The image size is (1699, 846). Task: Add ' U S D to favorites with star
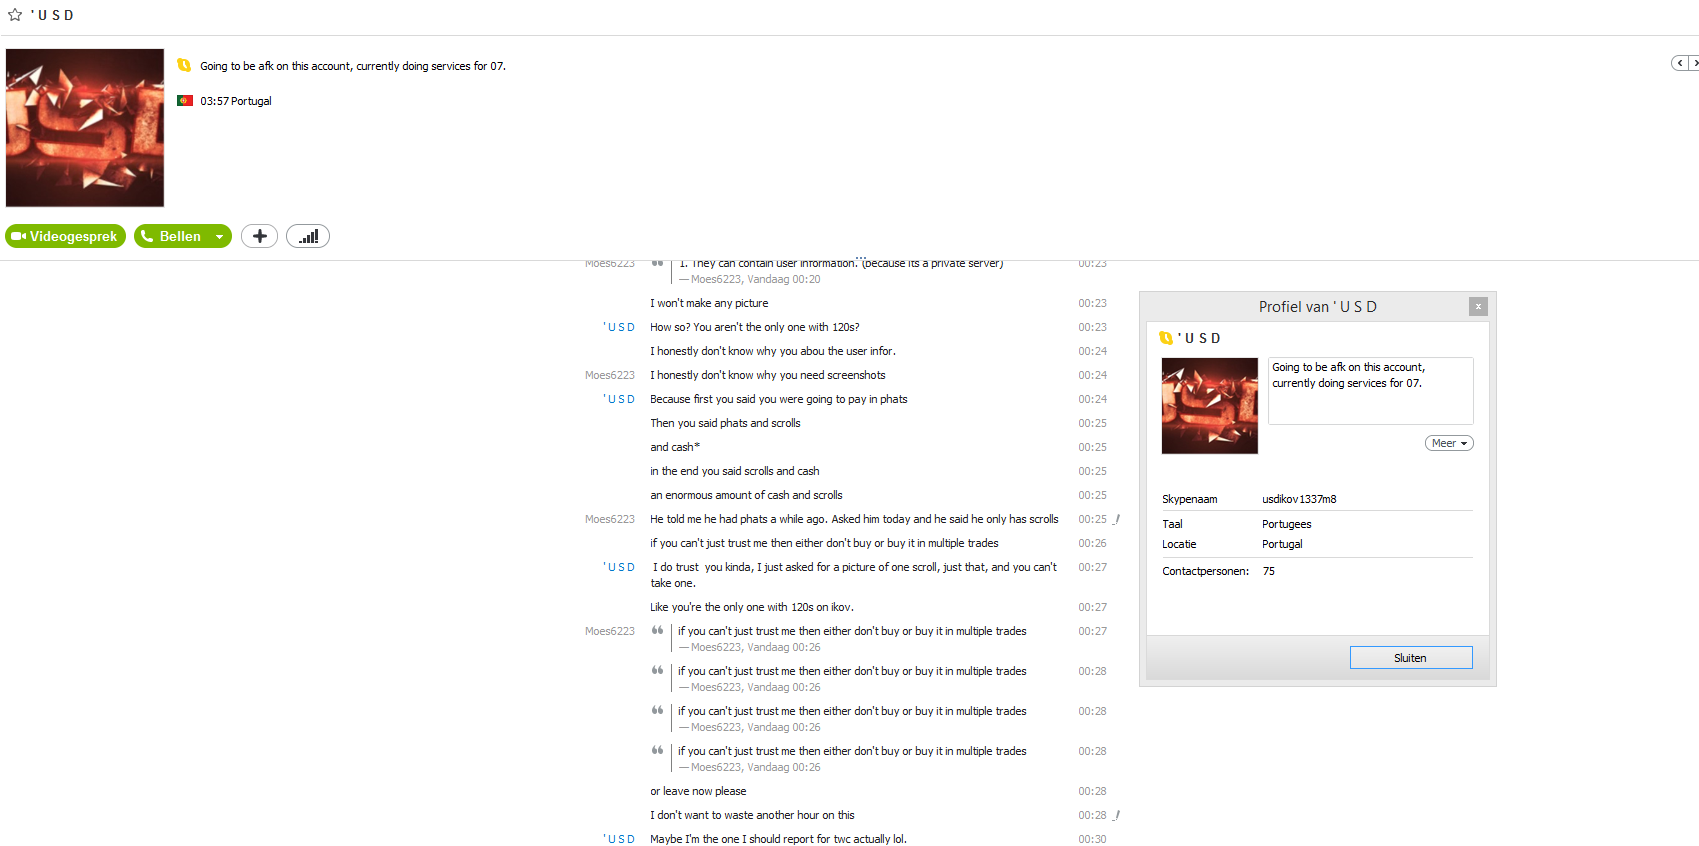[15, 15]
